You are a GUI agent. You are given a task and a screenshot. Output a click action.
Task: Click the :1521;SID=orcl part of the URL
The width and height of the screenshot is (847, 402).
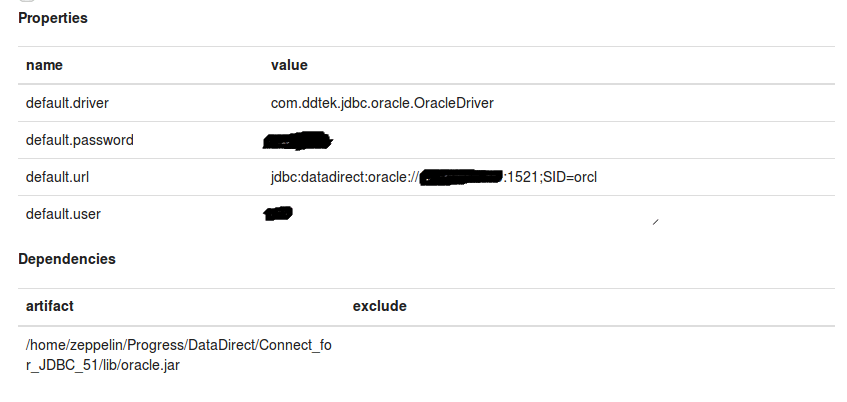coord(549,177)
